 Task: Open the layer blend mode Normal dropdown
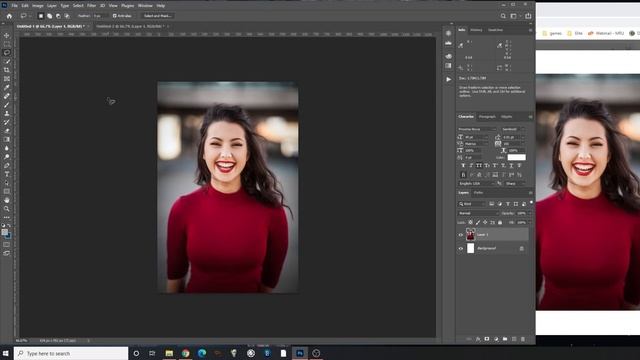478,213
